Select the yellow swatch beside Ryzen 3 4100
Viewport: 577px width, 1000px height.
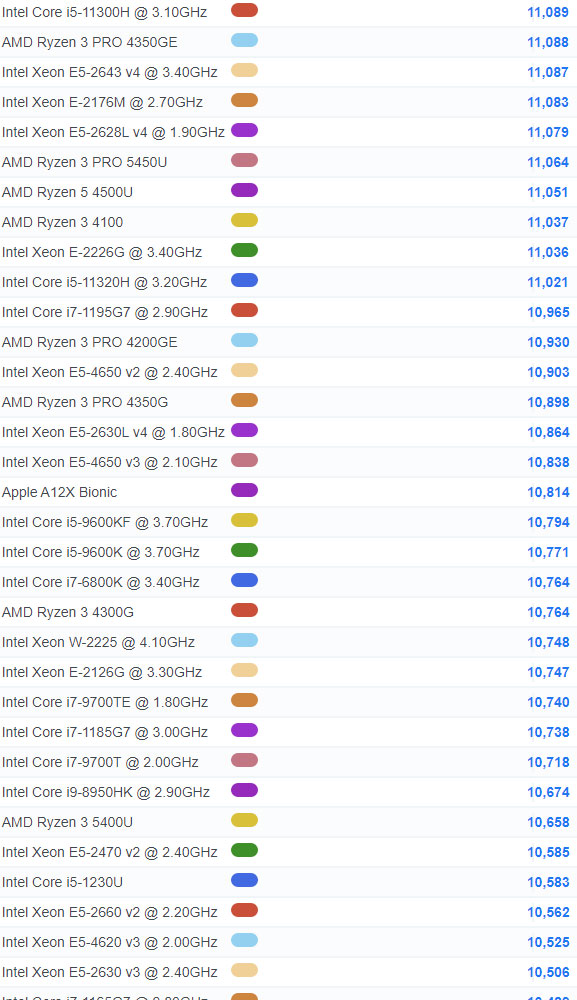point(244,220)
